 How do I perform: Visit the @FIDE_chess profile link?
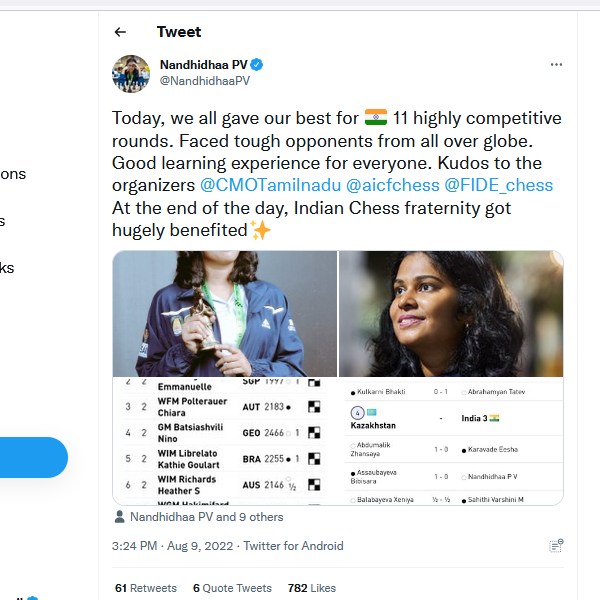[x=498, y=185]
